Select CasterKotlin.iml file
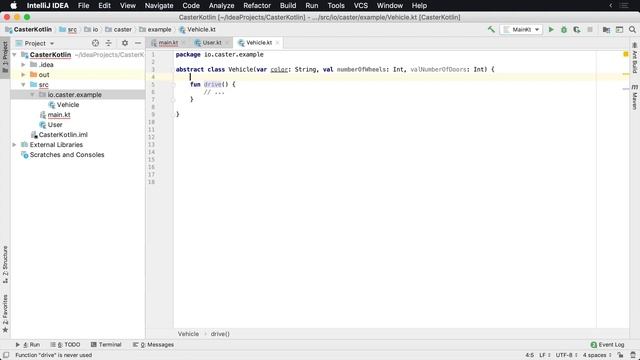Image resolution: width=640 pixels, height=360 pixels. click(x=63, y=135)
